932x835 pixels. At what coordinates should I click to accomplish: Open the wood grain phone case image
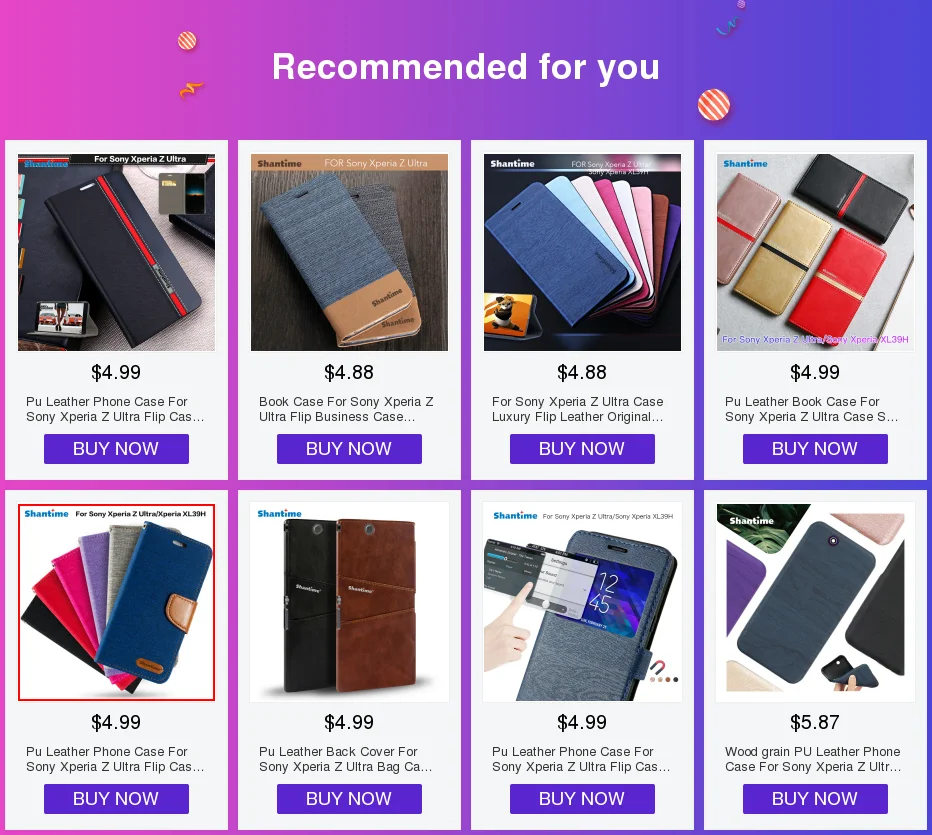[816, 602]
